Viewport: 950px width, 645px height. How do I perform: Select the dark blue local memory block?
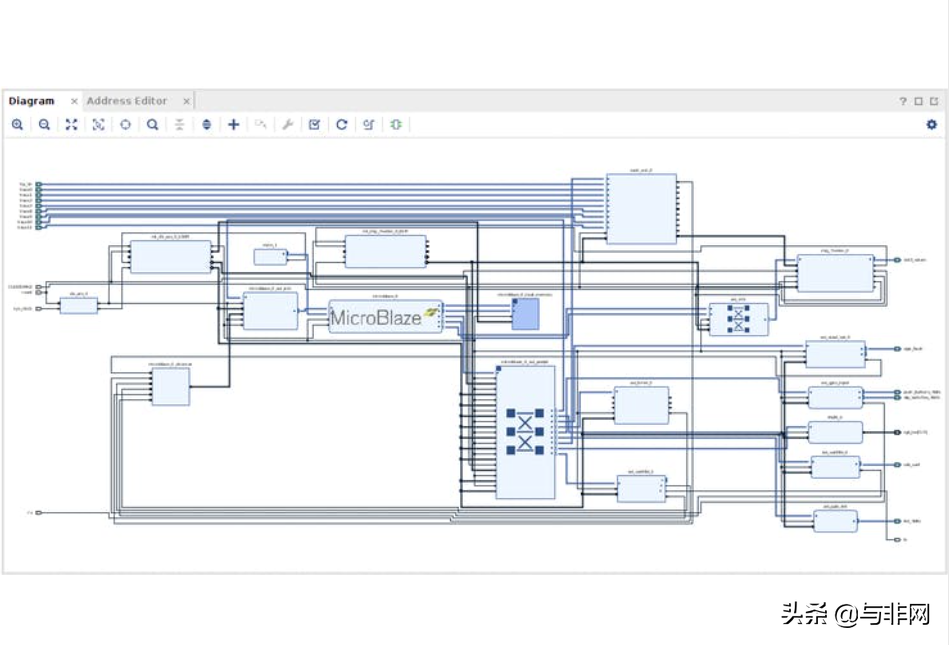click(525, 314)
